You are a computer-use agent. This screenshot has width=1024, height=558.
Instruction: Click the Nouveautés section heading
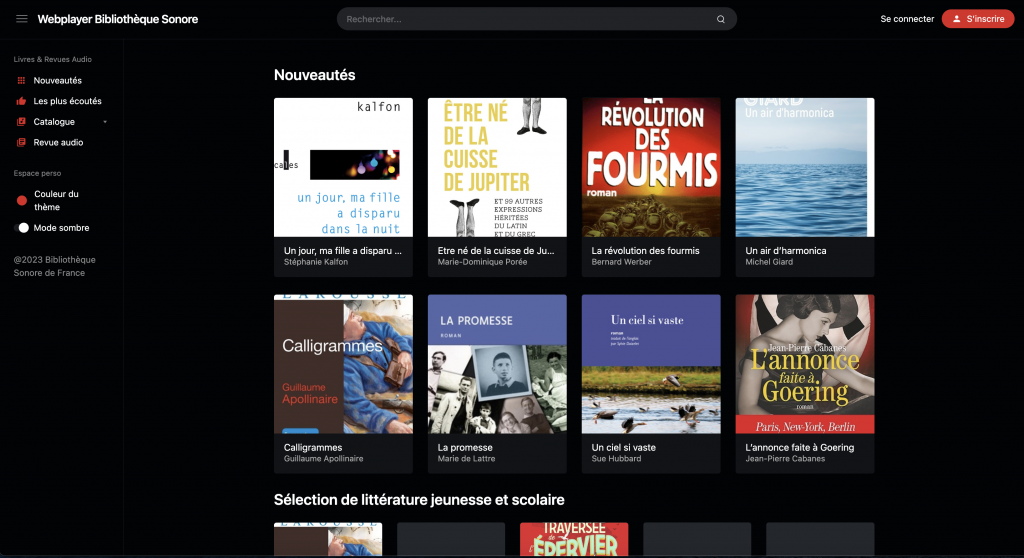(x=315, y=75)
